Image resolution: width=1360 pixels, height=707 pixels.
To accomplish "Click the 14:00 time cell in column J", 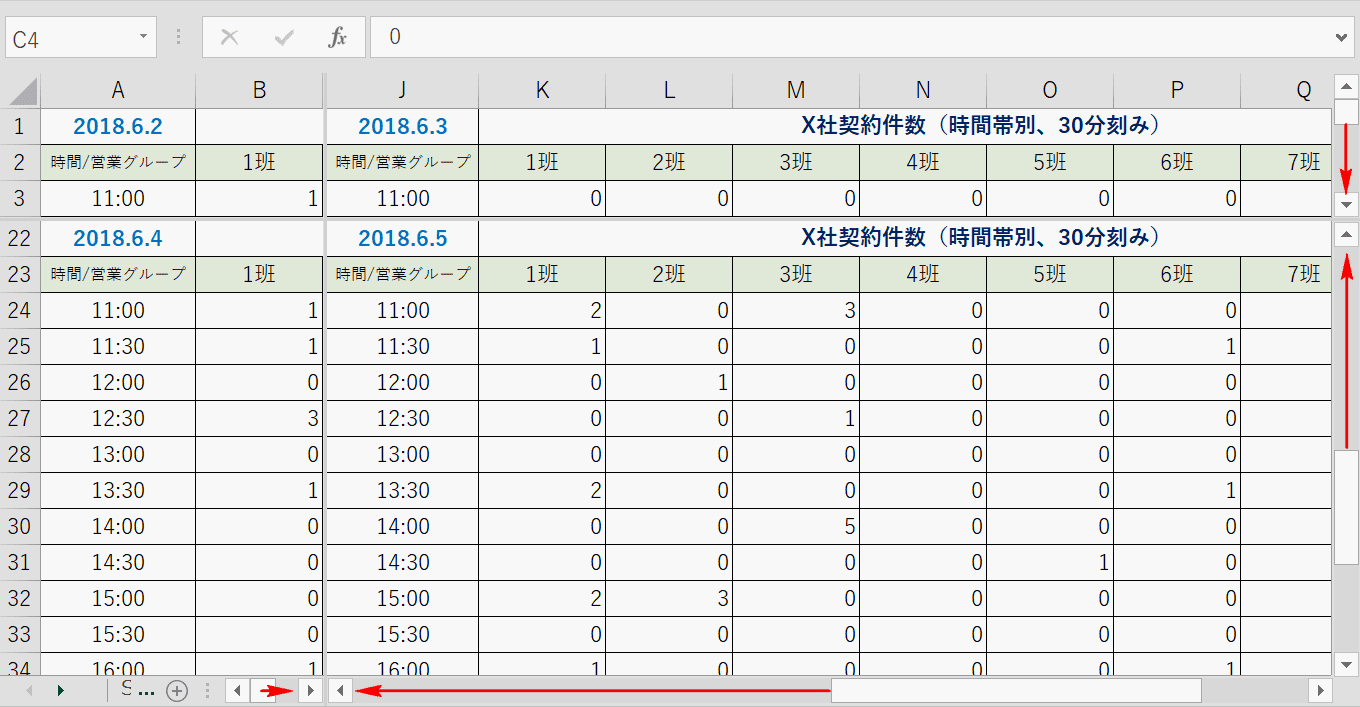I will pyautogui.click(x=403, y=527).
